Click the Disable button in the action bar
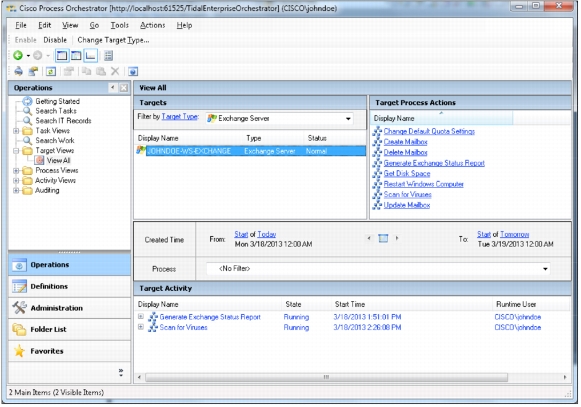Screen dimensions: 581x407 [55, 40]
